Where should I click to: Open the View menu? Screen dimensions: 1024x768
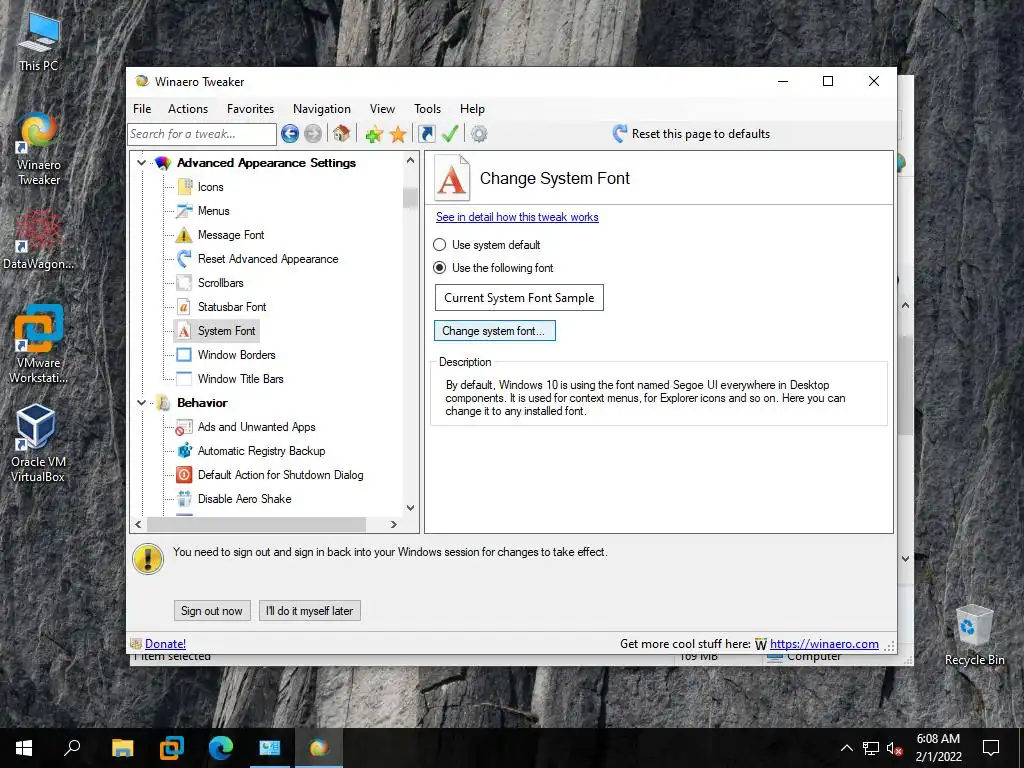click(382, 109)
